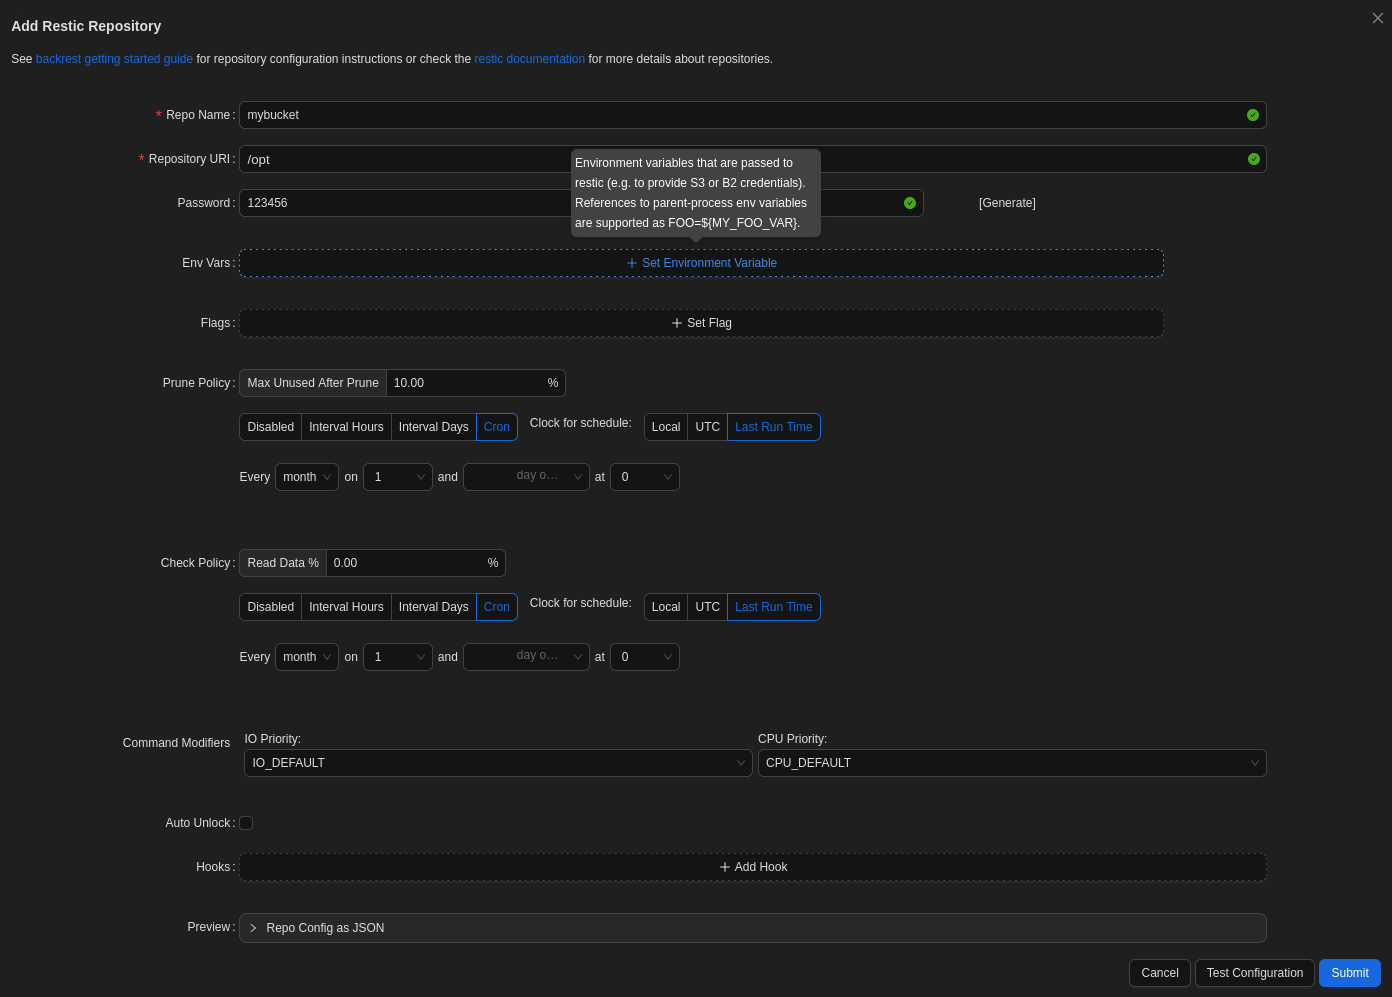Image resolution: width=1392 pixels, height=997 pixels.
Task: Open Prune Policy day-of-month dropdown
Action: [x=398, y=477]
